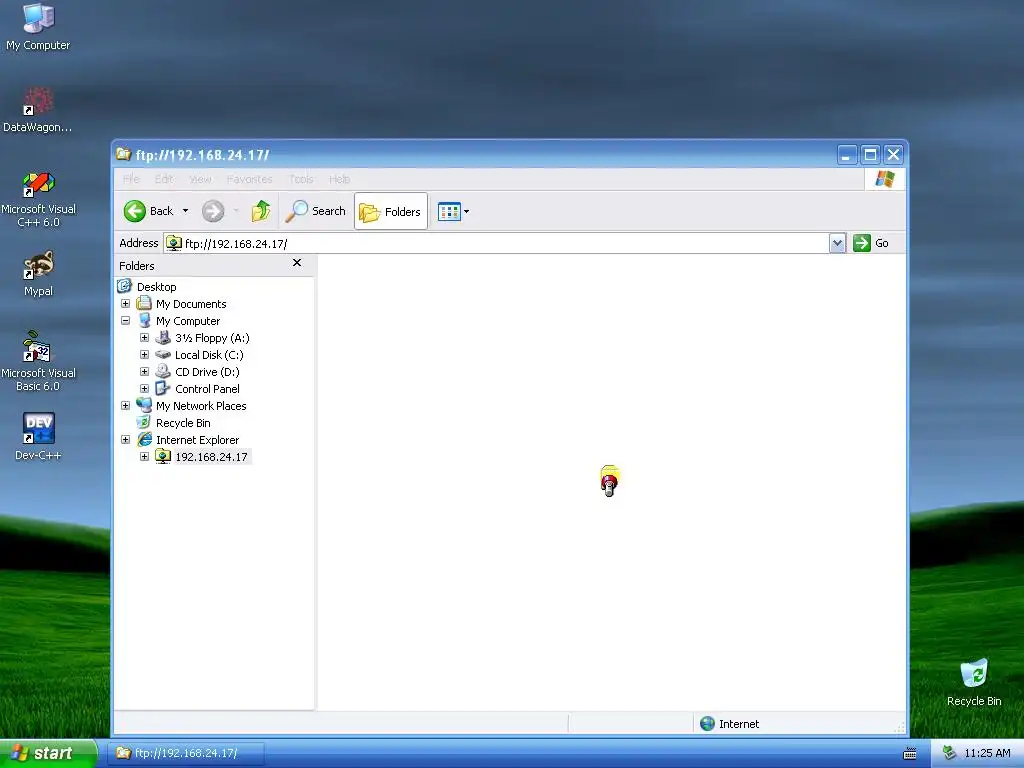Screen dimensions: 1024x768
Task: Expand the Local Disk (C:) node
Action: (144, 355)
